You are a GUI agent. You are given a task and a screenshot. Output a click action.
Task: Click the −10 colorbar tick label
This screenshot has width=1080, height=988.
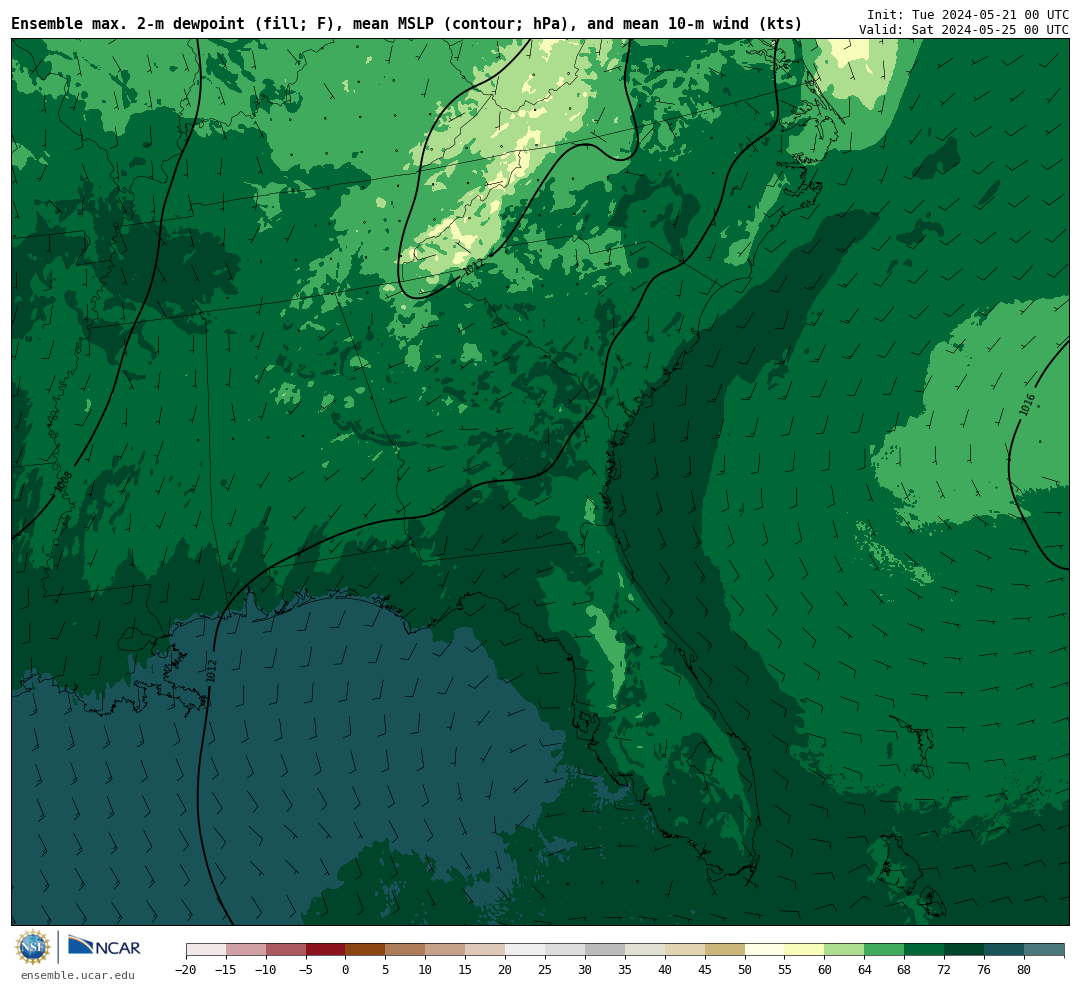[x=266, y=969]
